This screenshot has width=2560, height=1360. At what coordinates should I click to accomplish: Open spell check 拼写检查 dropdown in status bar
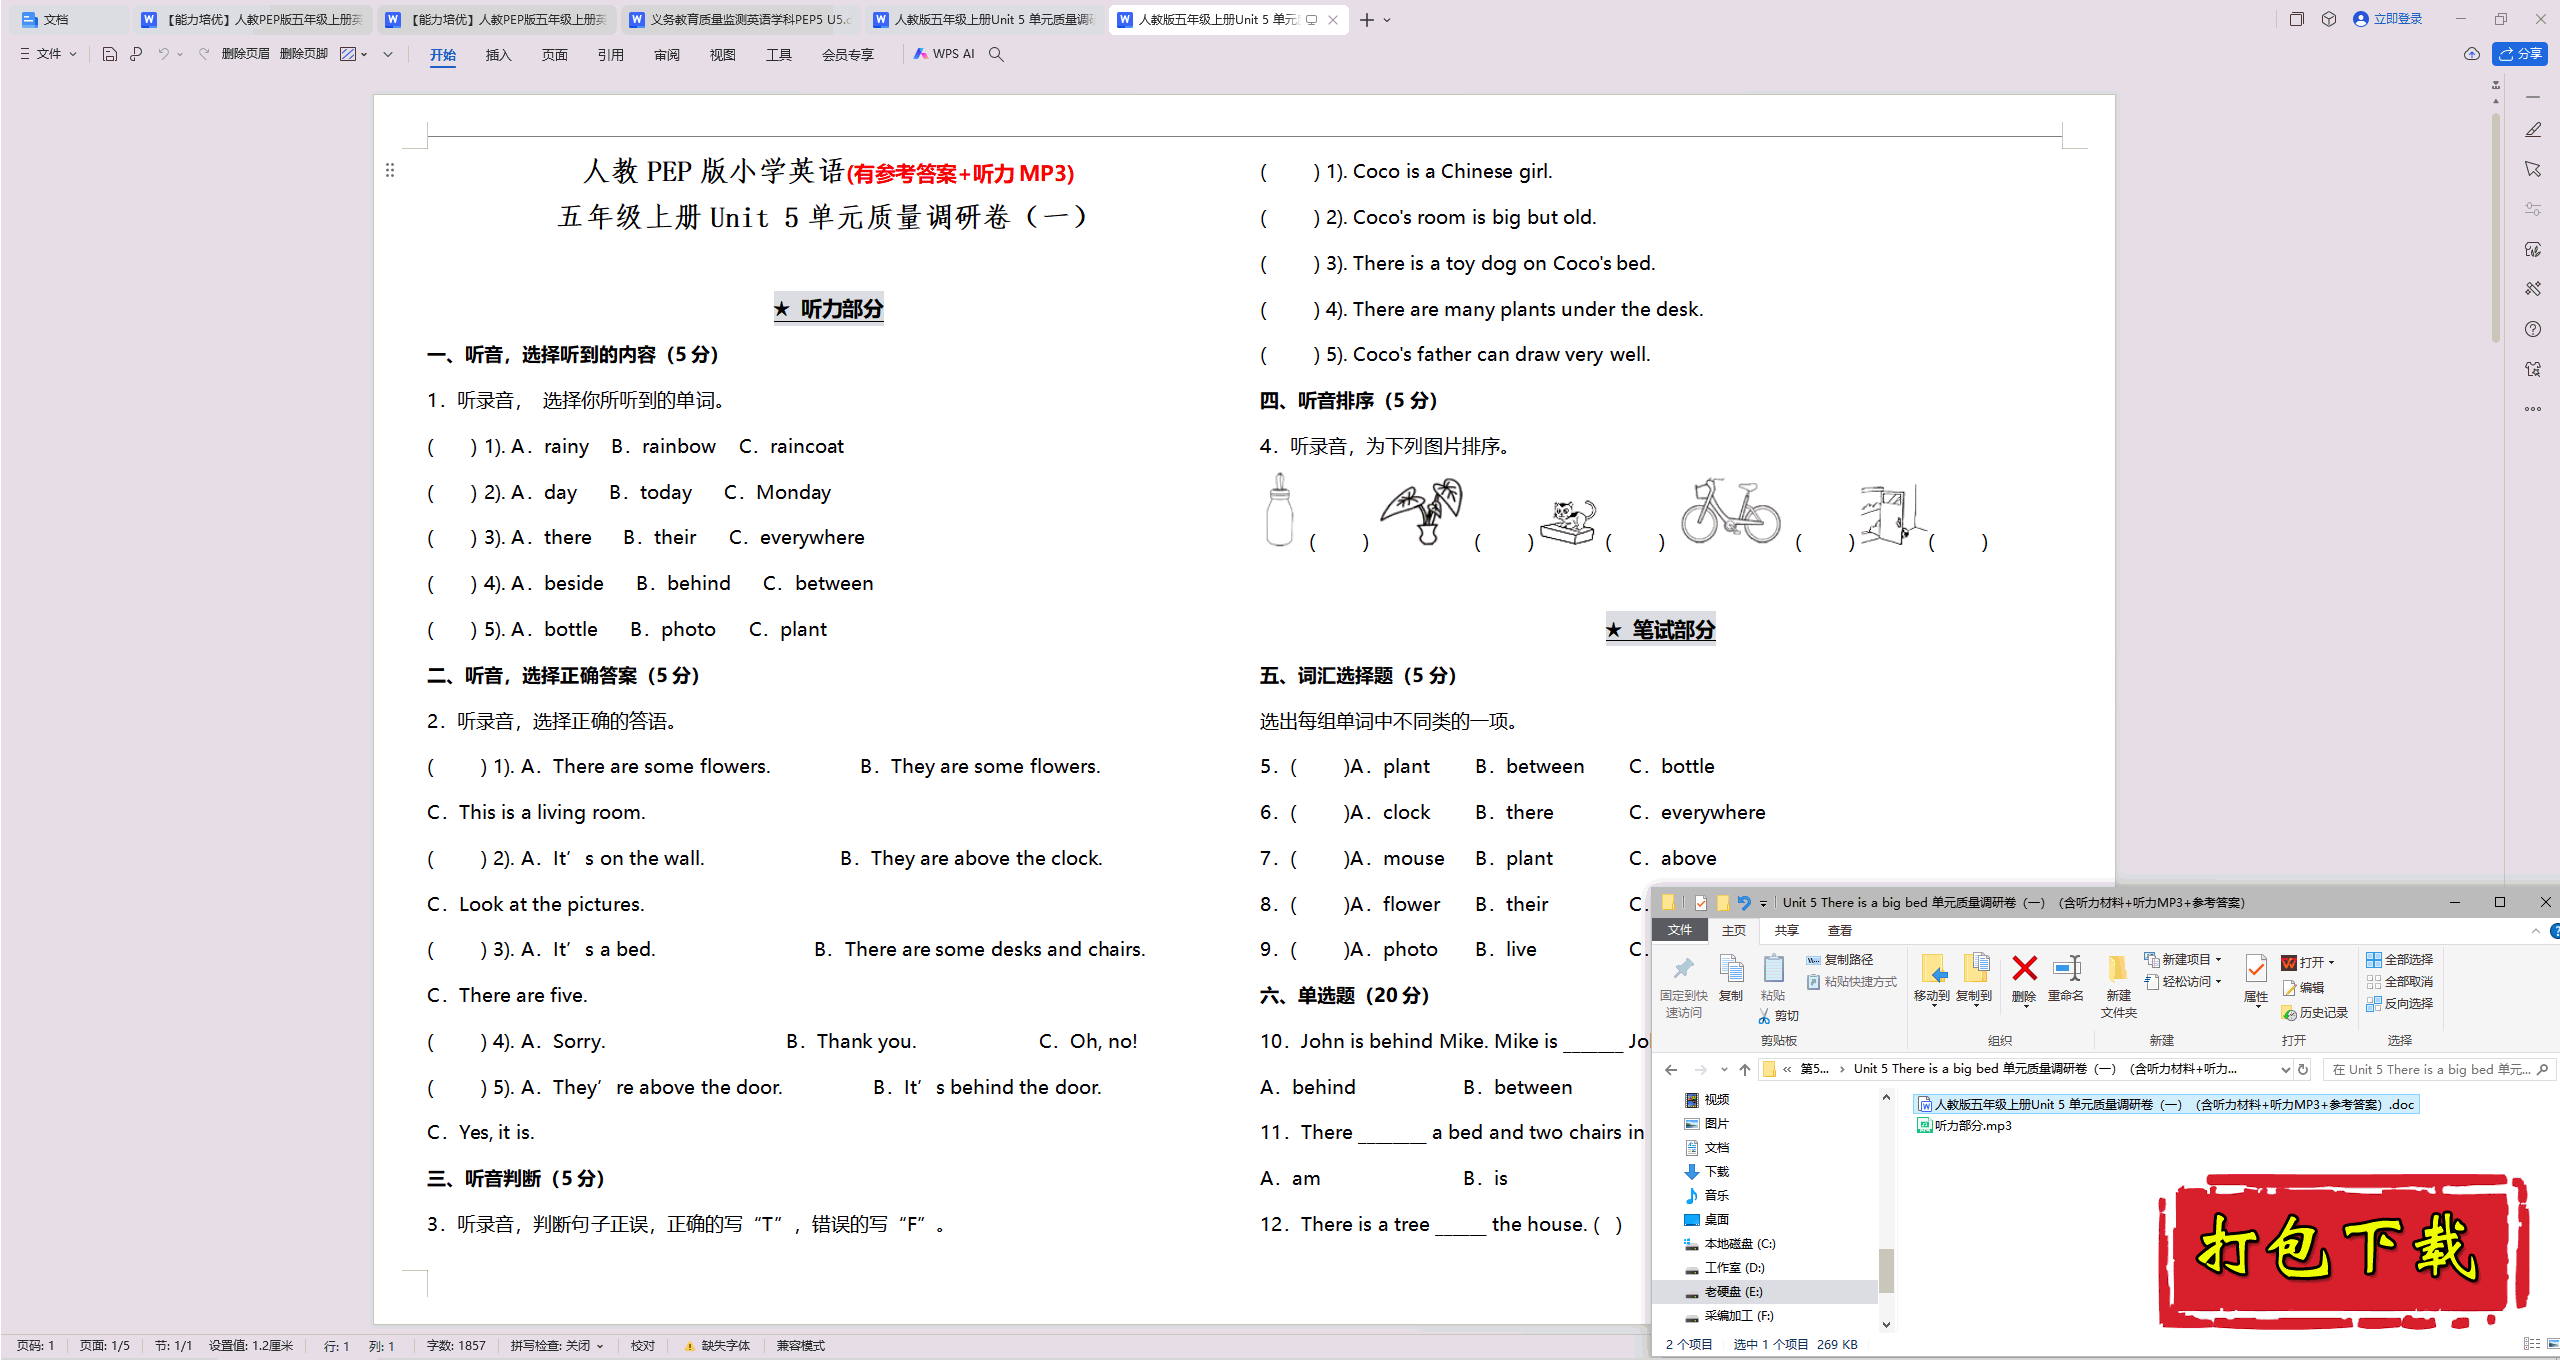(557, 1346)
